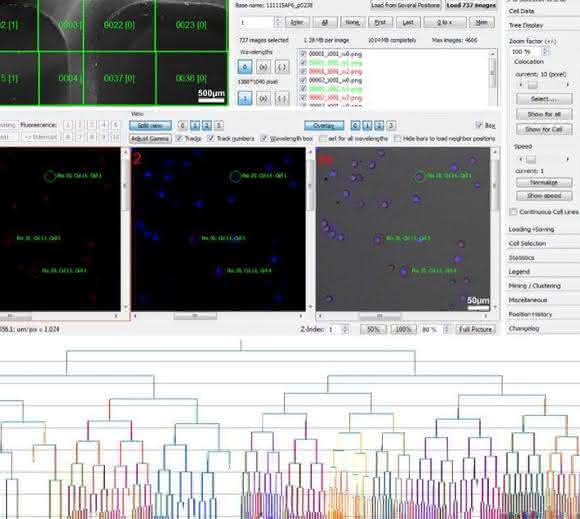Click the ( ) button in Wavelengths row

(x=282, y=67)
